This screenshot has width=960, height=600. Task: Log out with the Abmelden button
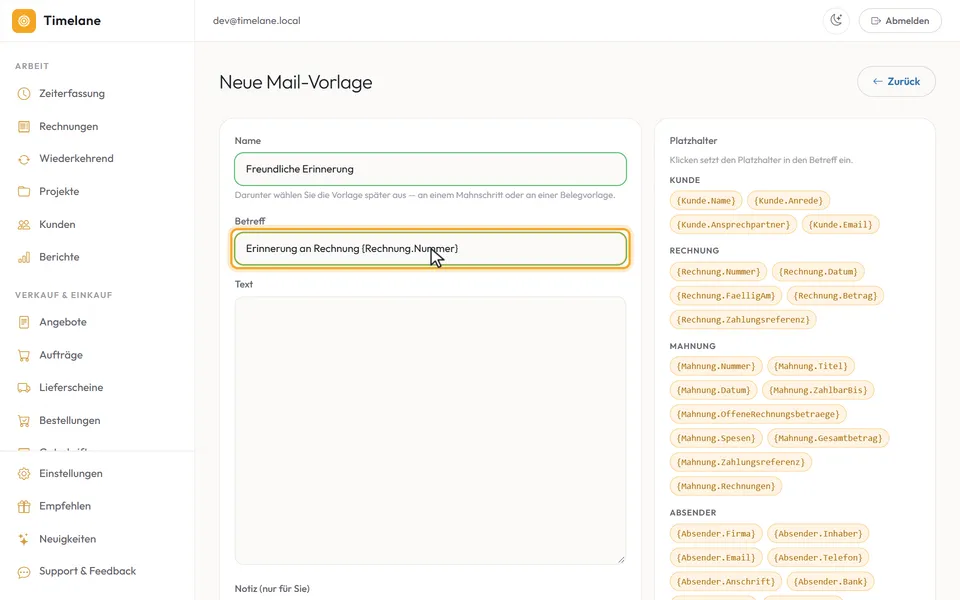point(900,21)
